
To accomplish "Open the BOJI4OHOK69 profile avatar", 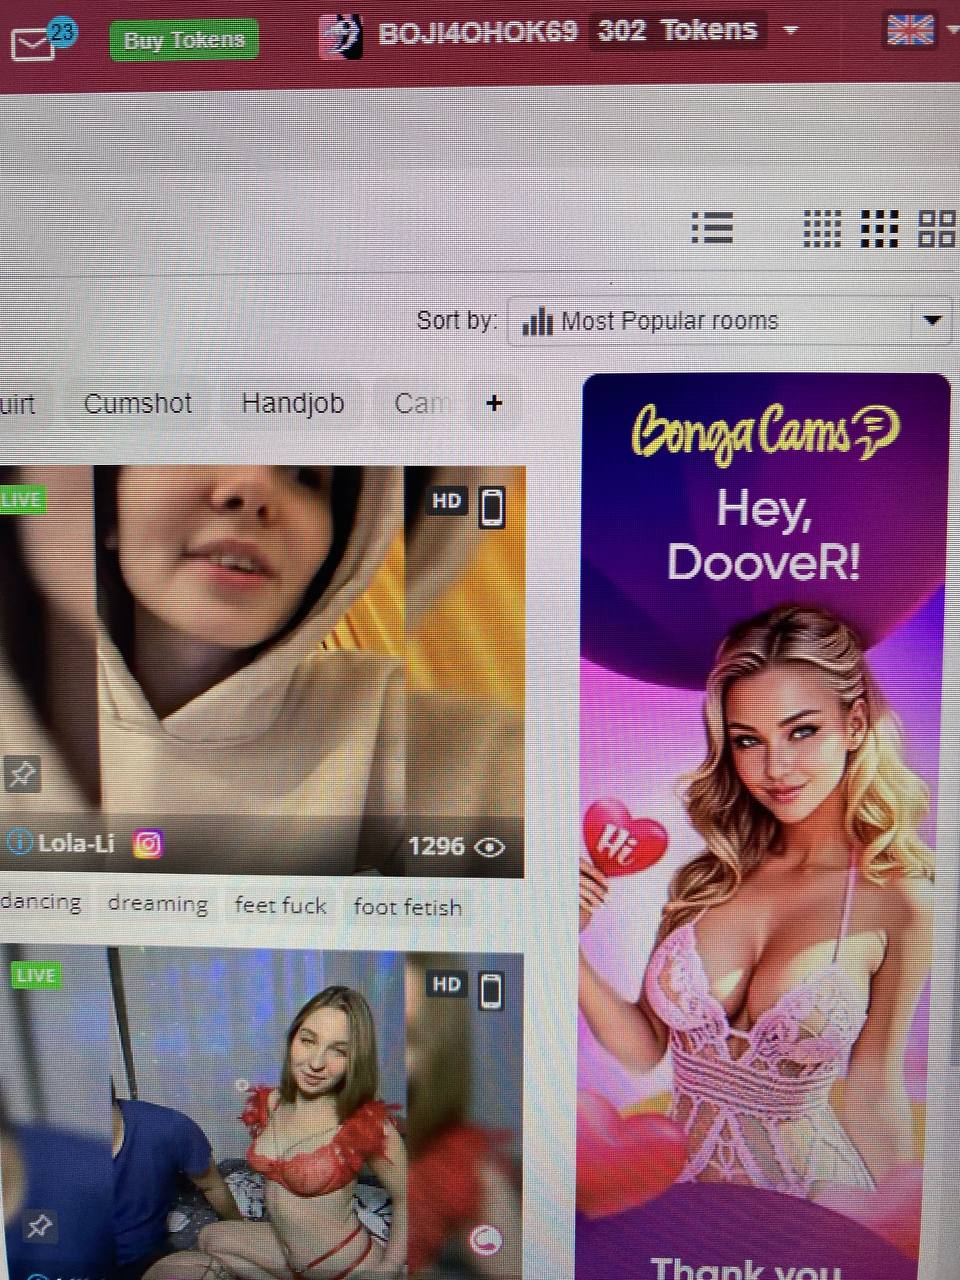I will tap(340, 36).
